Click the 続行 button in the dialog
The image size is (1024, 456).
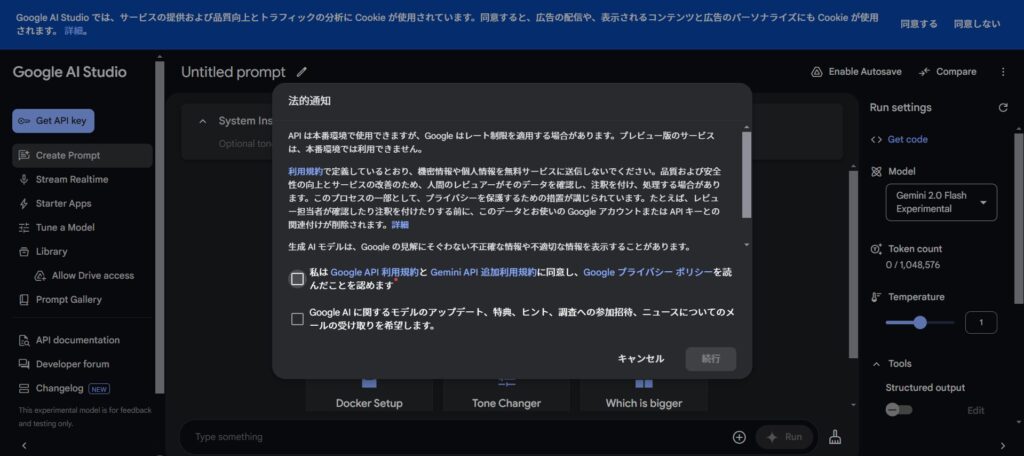click(x=711, y=359)
